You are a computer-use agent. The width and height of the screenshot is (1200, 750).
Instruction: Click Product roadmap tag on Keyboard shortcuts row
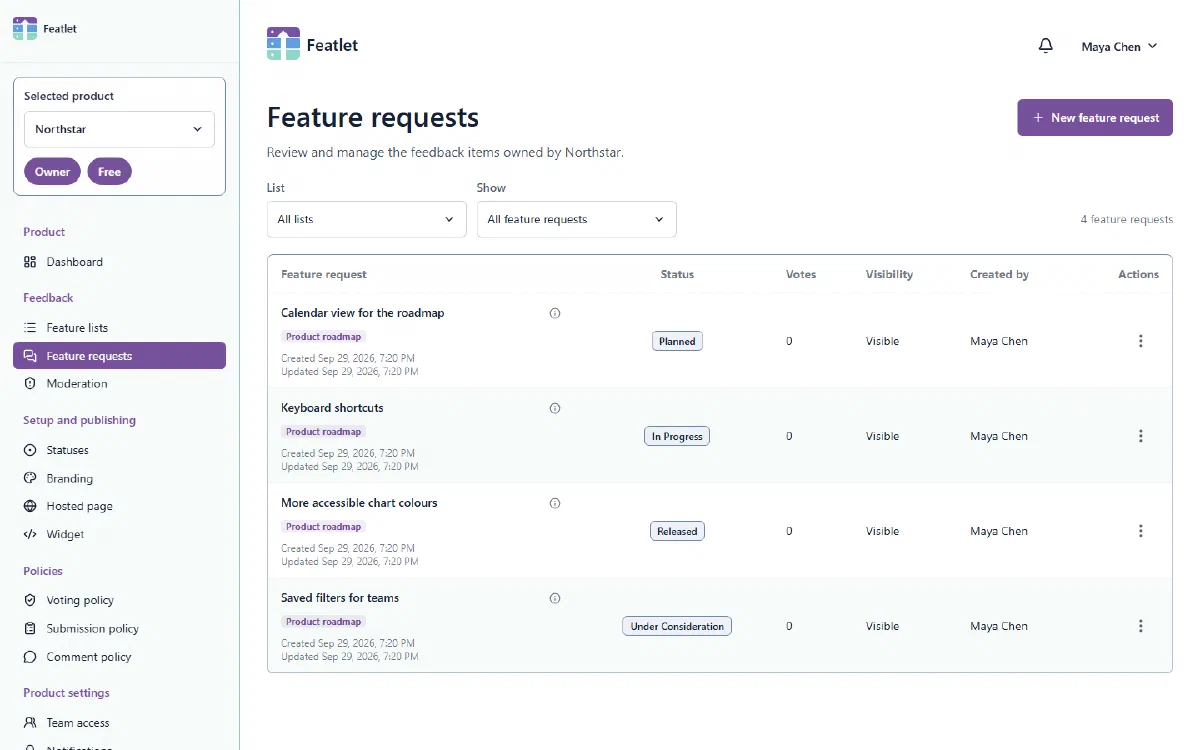[323, 432]
